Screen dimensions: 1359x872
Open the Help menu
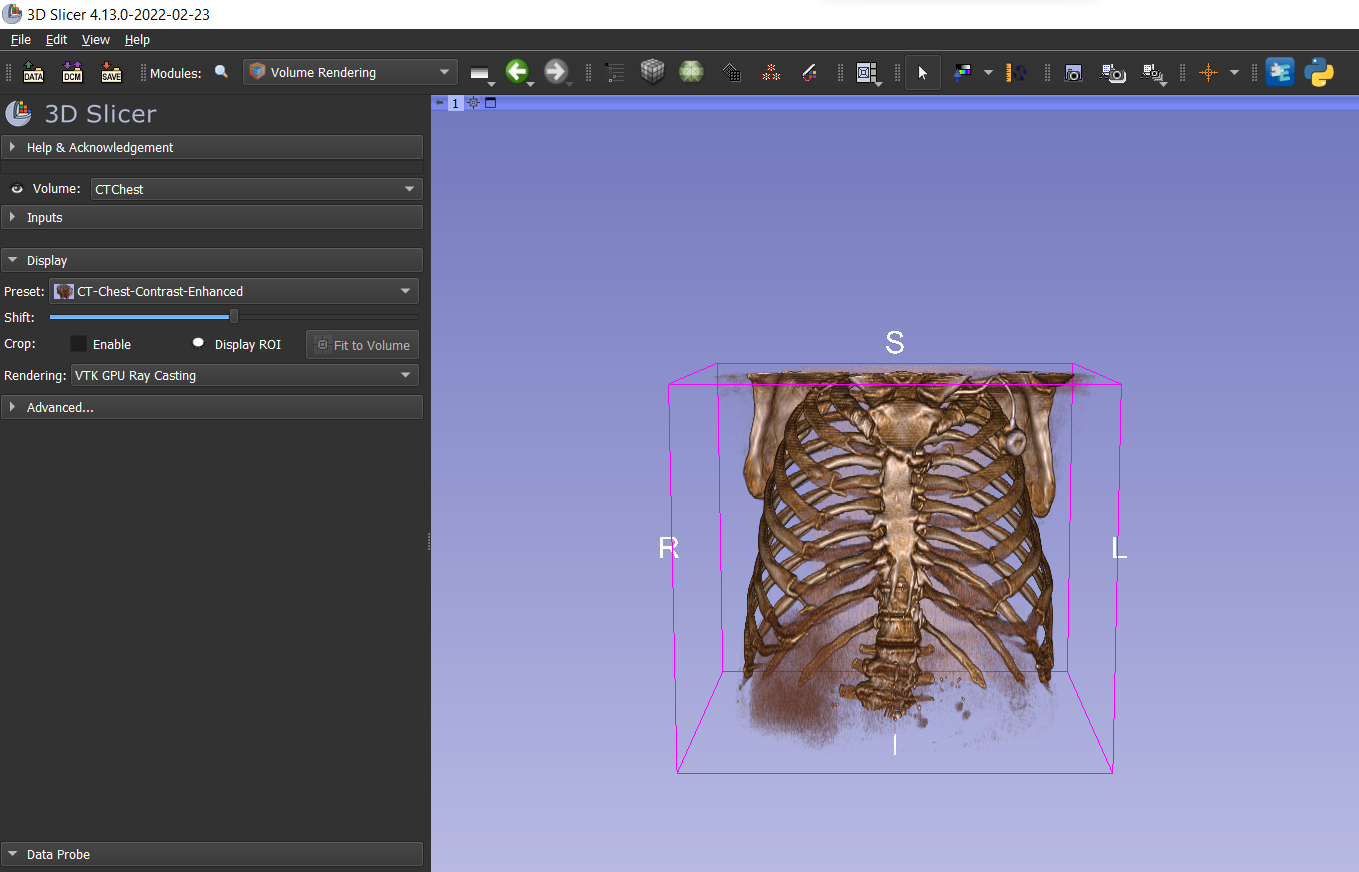138,40
